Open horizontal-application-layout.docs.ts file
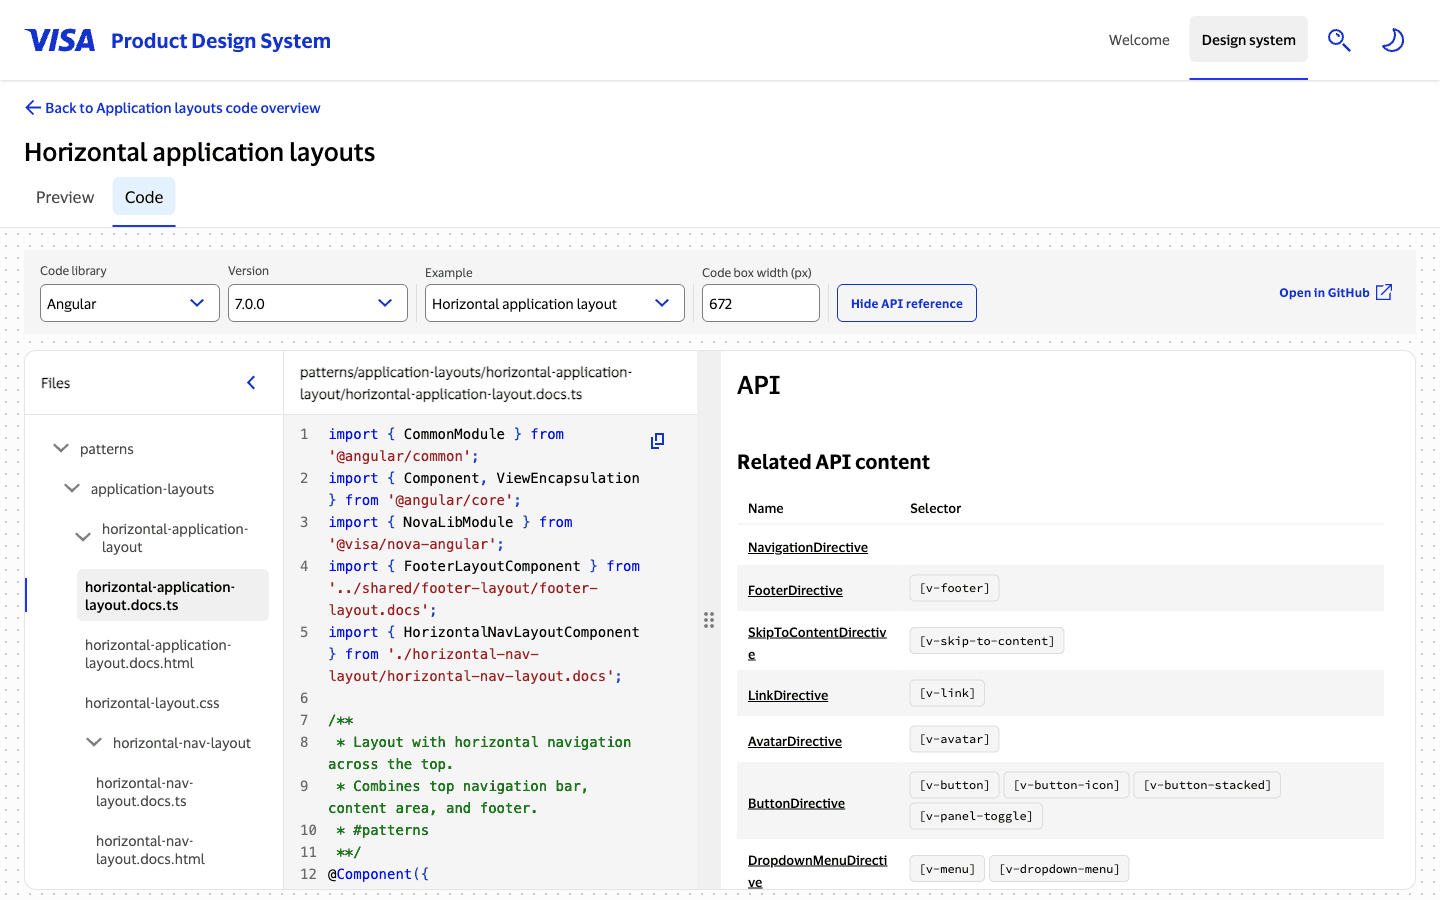The width and height of the screenshot is (1440, 900). (x=173, y=596)
